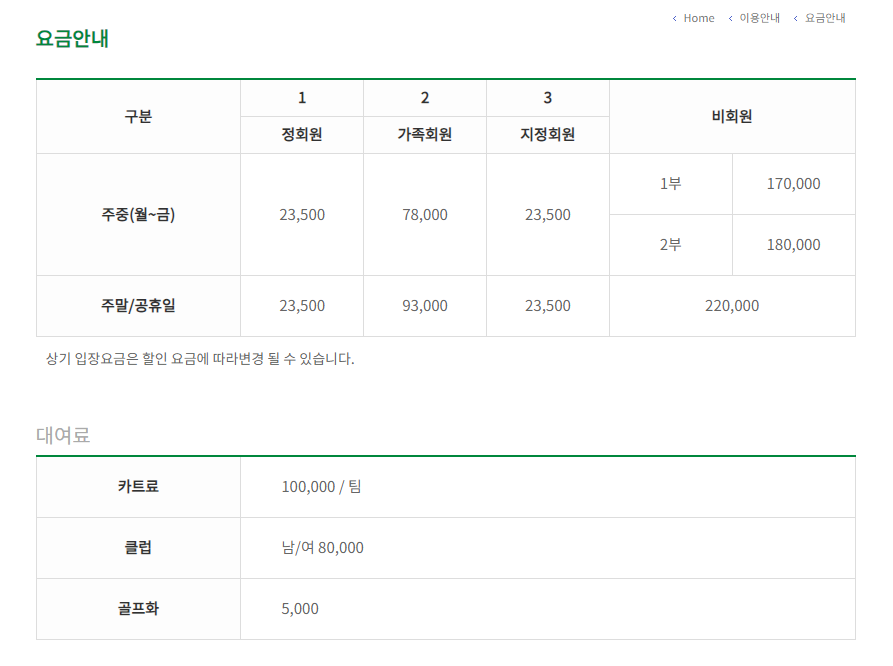Click the 100,000 / 팀 cart fee
Viewport: 893px width, 666px height.
click(322, 487)
